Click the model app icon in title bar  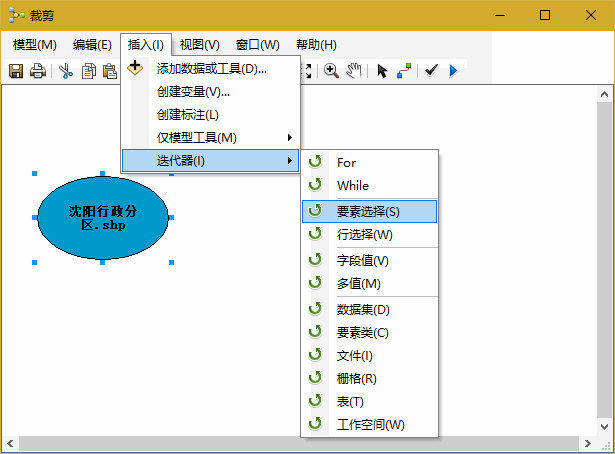tap(16, 15)
